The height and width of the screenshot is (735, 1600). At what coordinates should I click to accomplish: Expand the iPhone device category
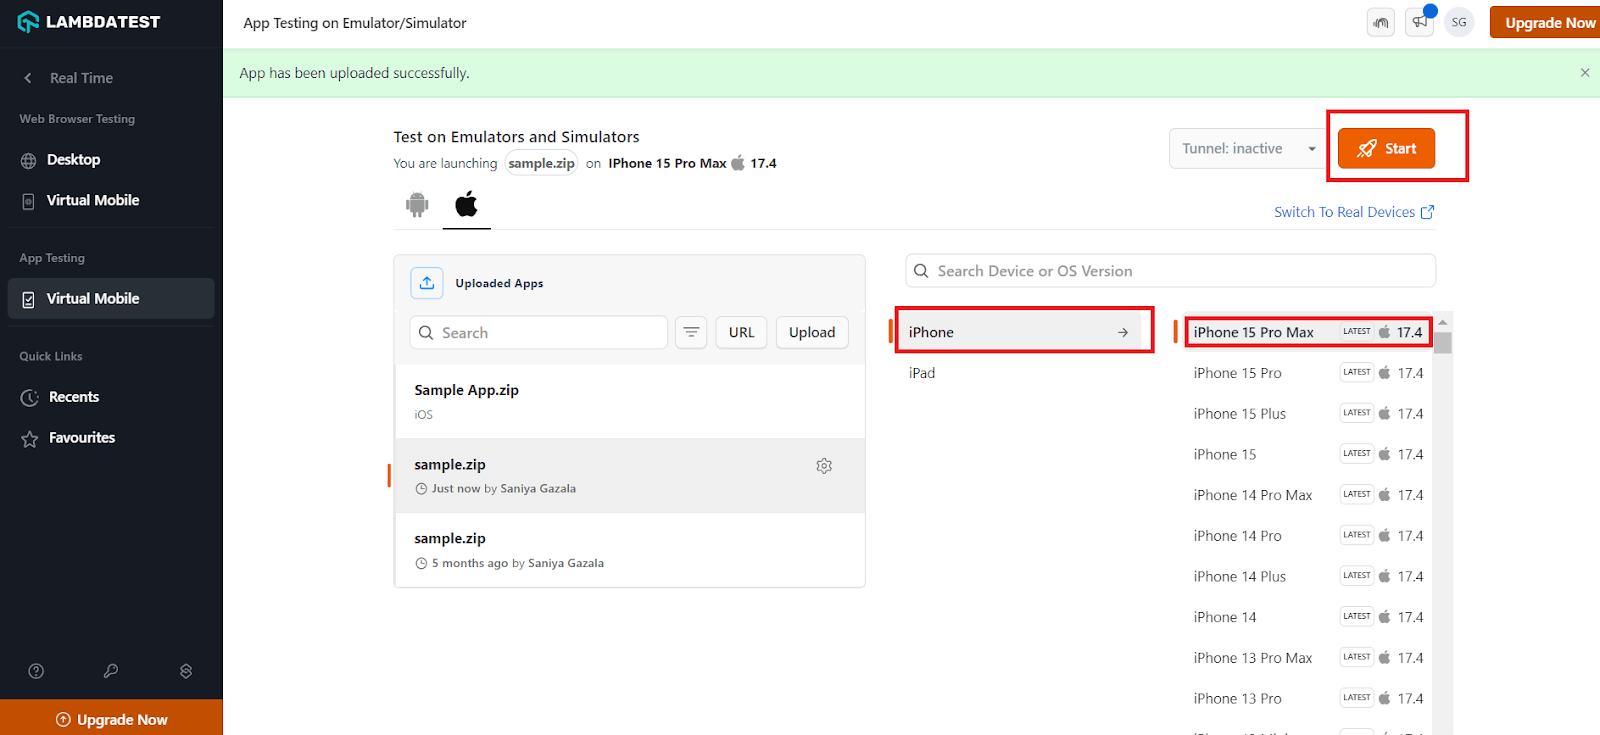point(1020,332)
